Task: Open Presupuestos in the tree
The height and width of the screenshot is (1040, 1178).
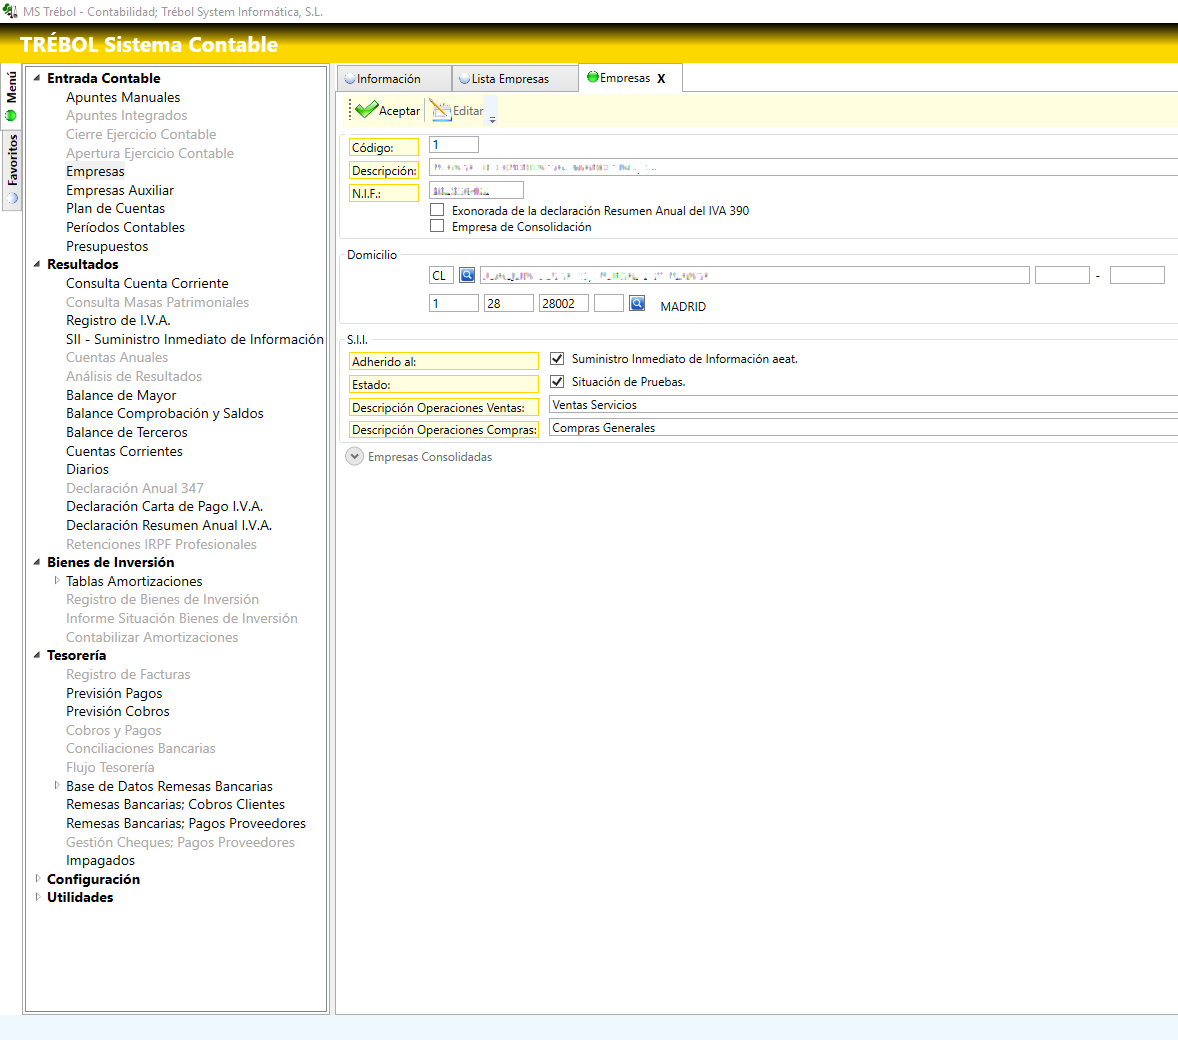Action: 107,246
